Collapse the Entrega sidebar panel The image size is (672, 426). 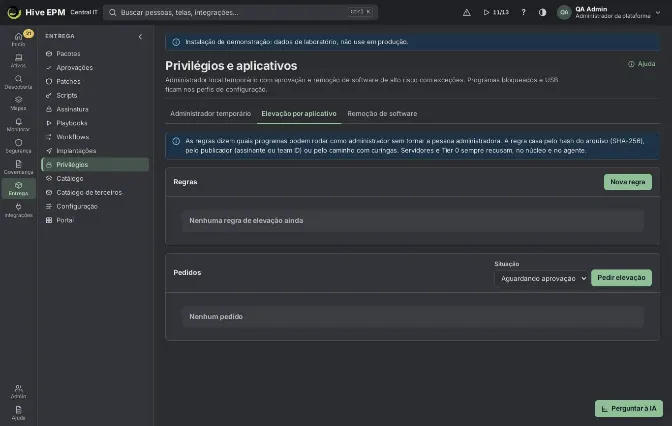click(140, 36)
